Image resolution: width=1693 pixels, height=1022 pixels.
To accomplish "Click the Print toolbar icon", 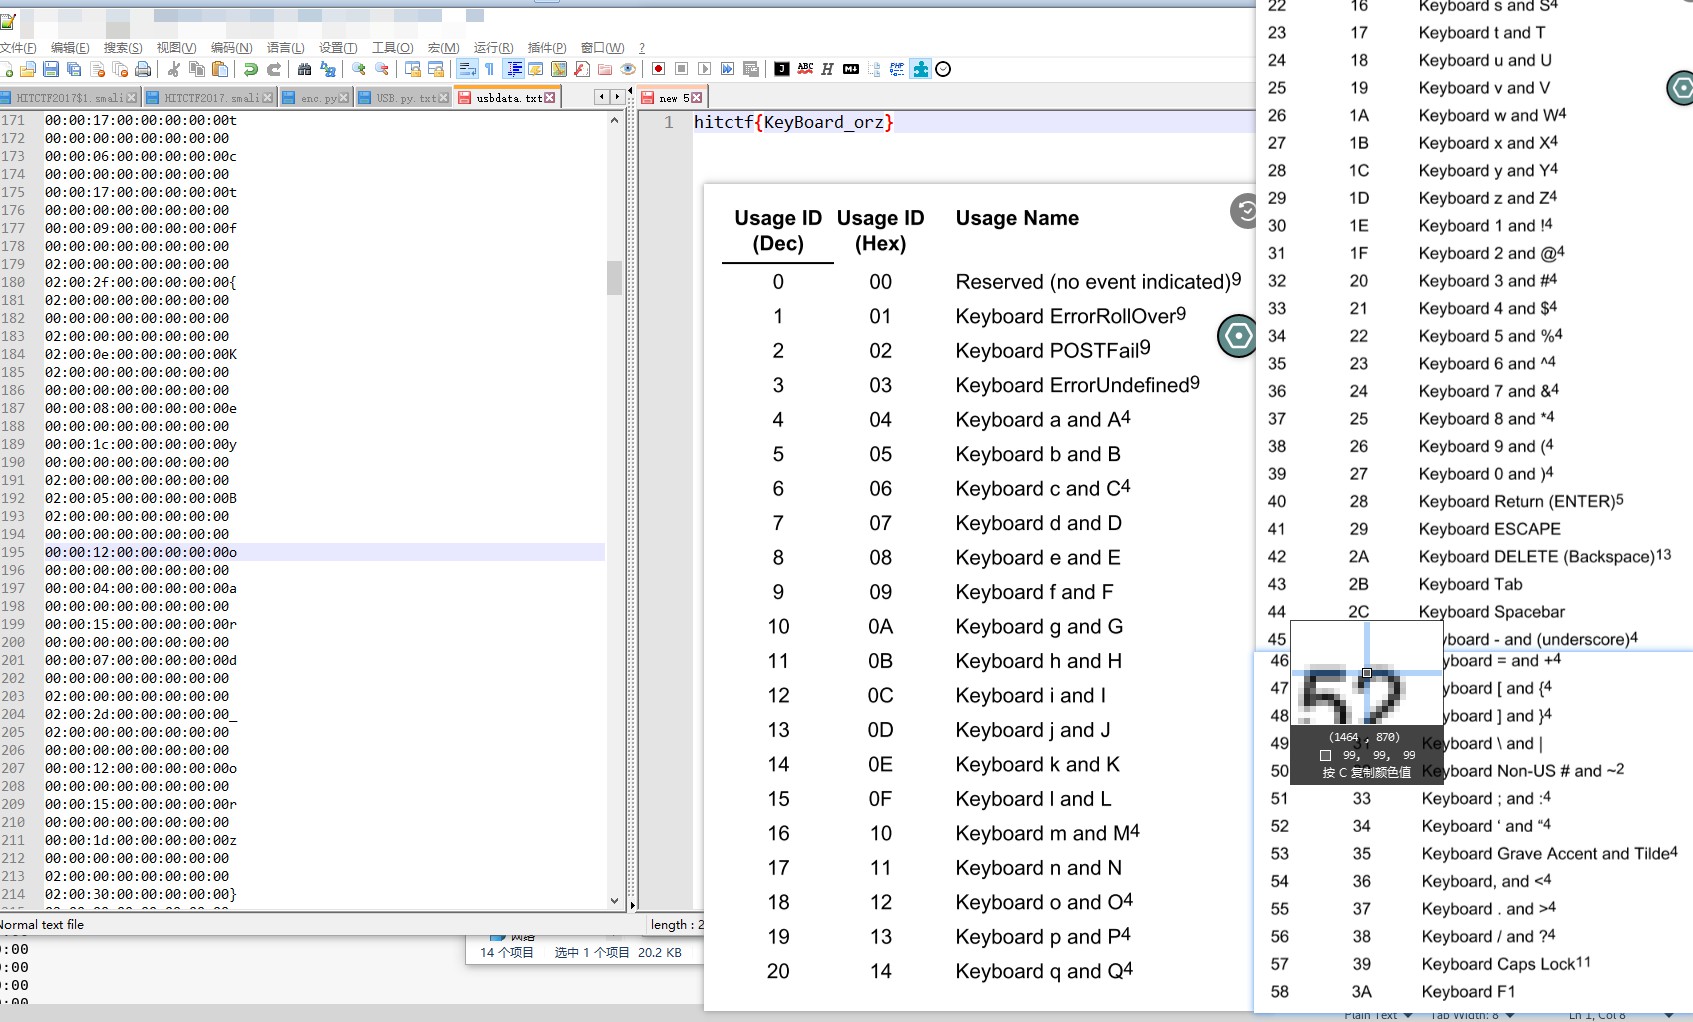I will [x=143, y=69].
